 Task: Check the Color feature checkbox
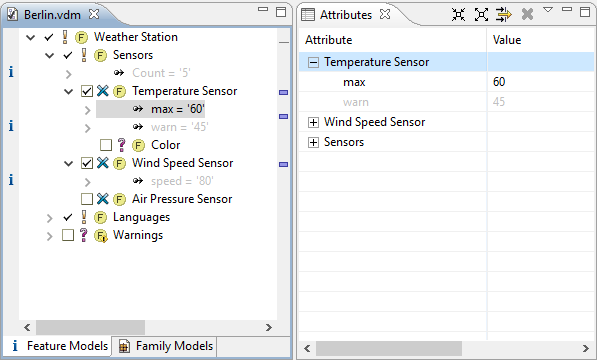[106, 145]
